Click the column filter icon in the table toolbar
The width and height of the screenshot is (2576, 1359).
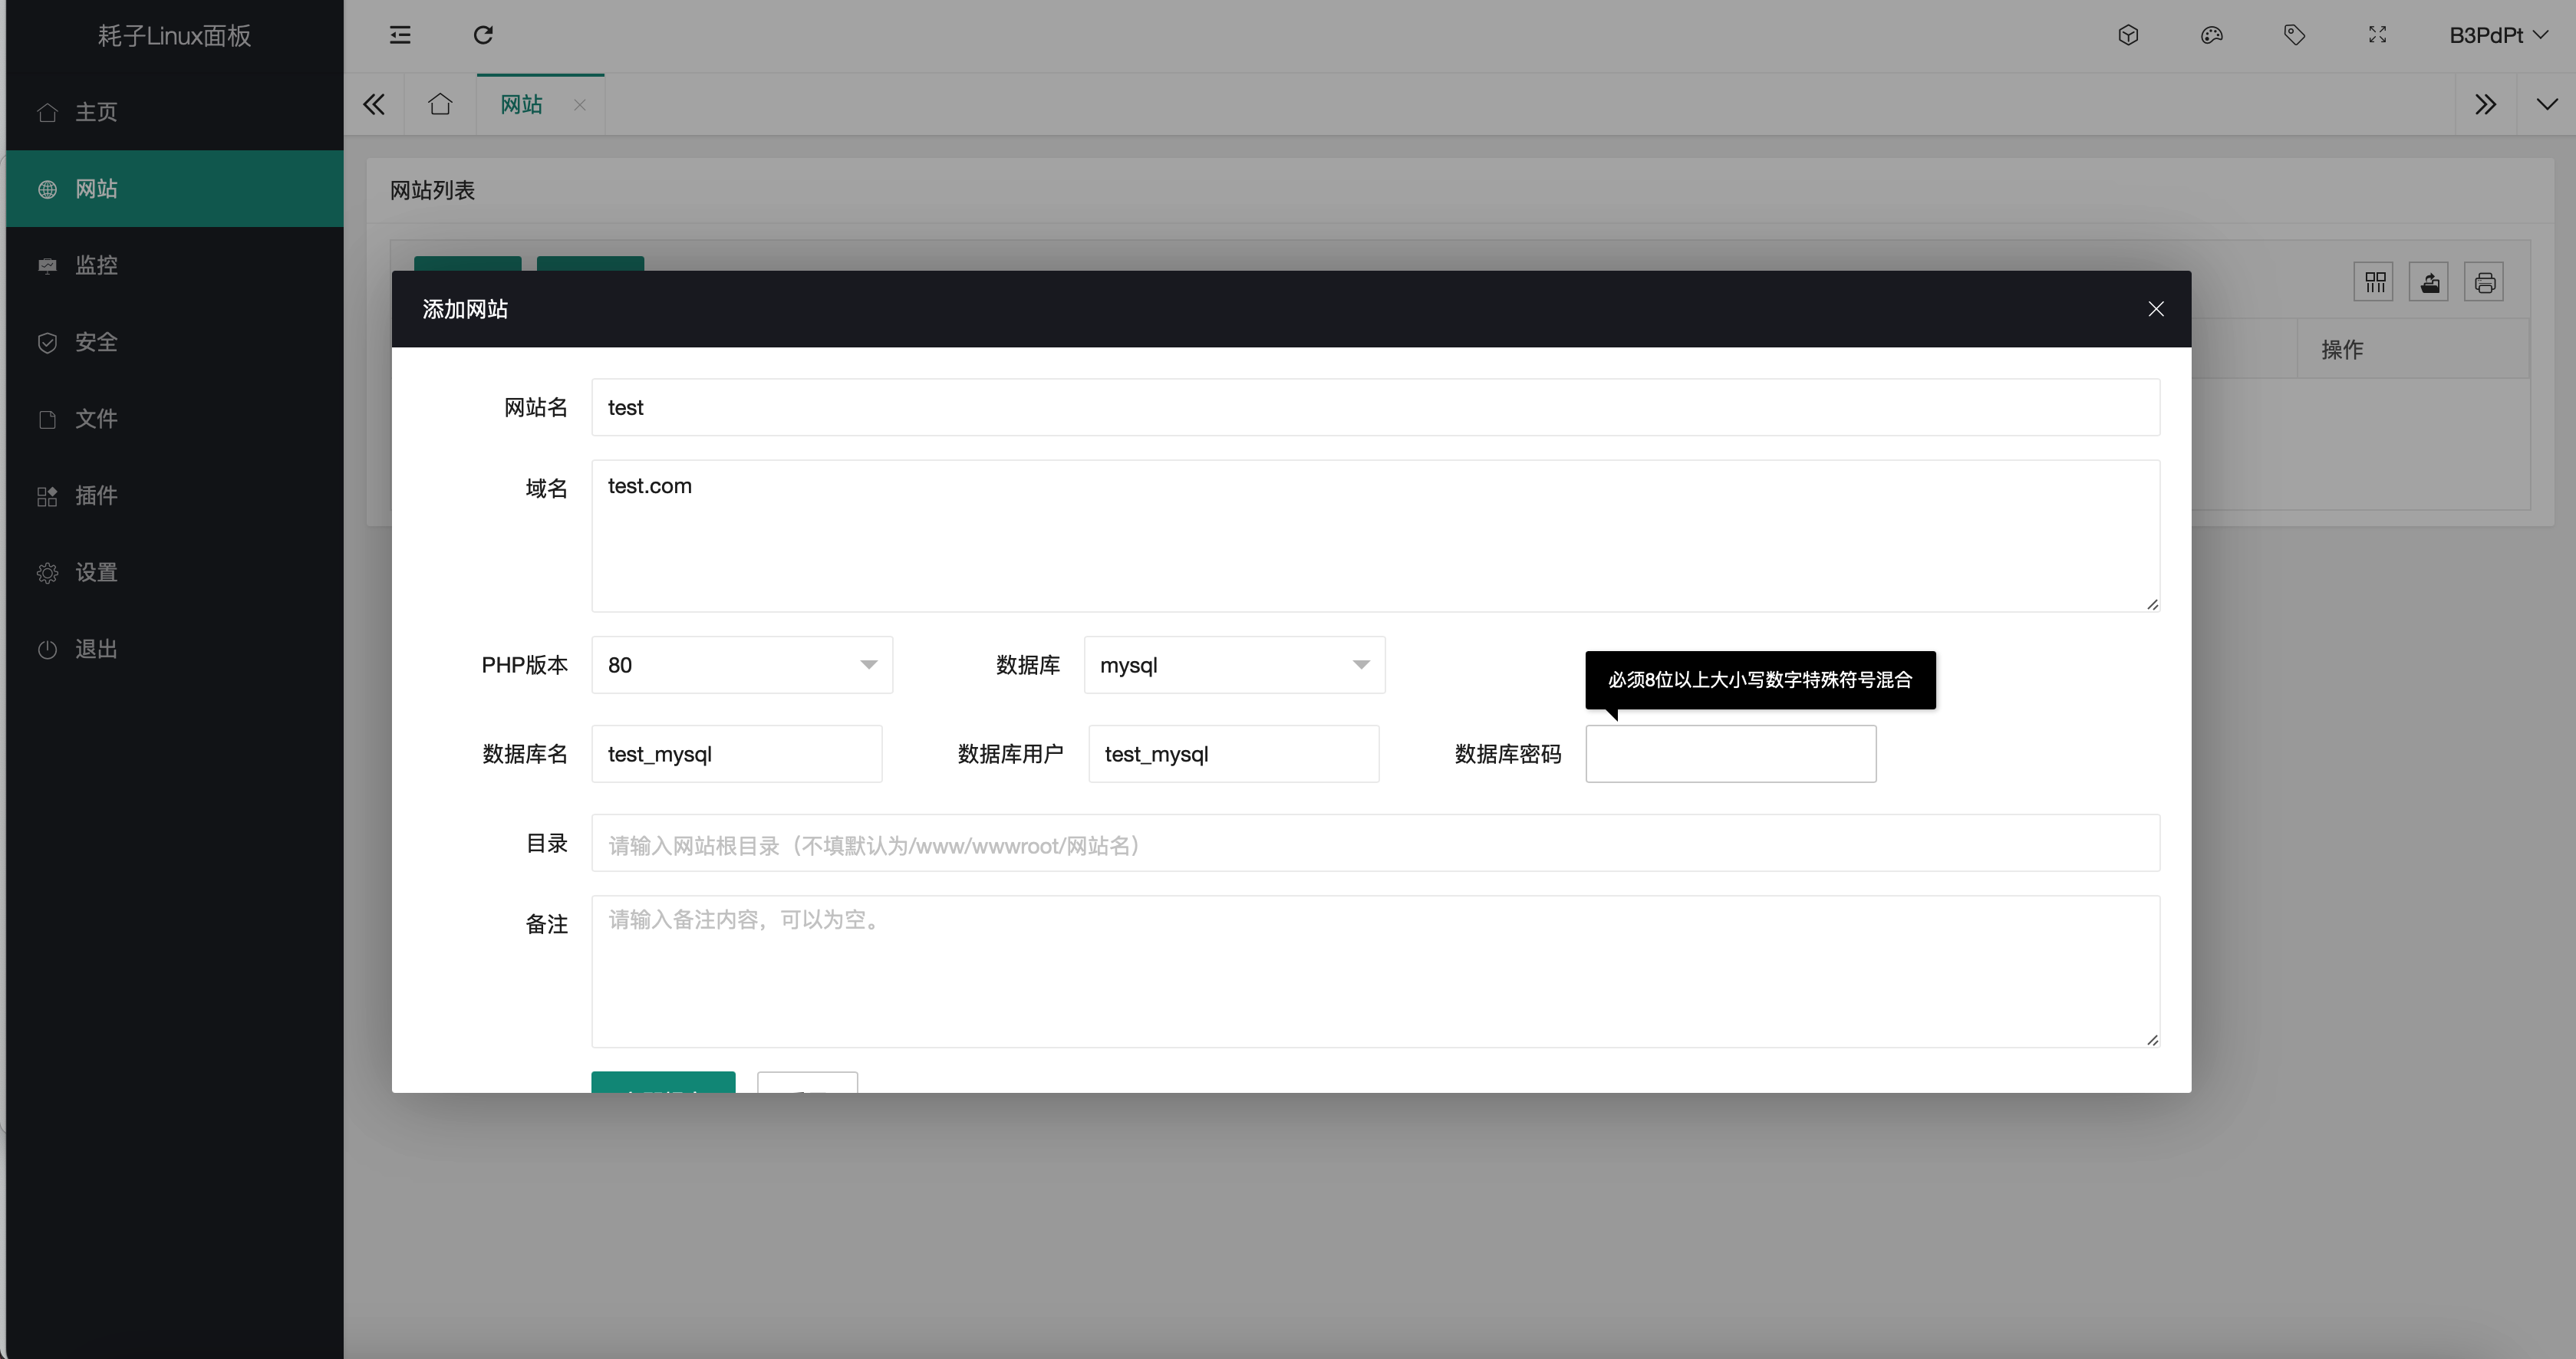pyautogui.click(x=2374, y=283)
